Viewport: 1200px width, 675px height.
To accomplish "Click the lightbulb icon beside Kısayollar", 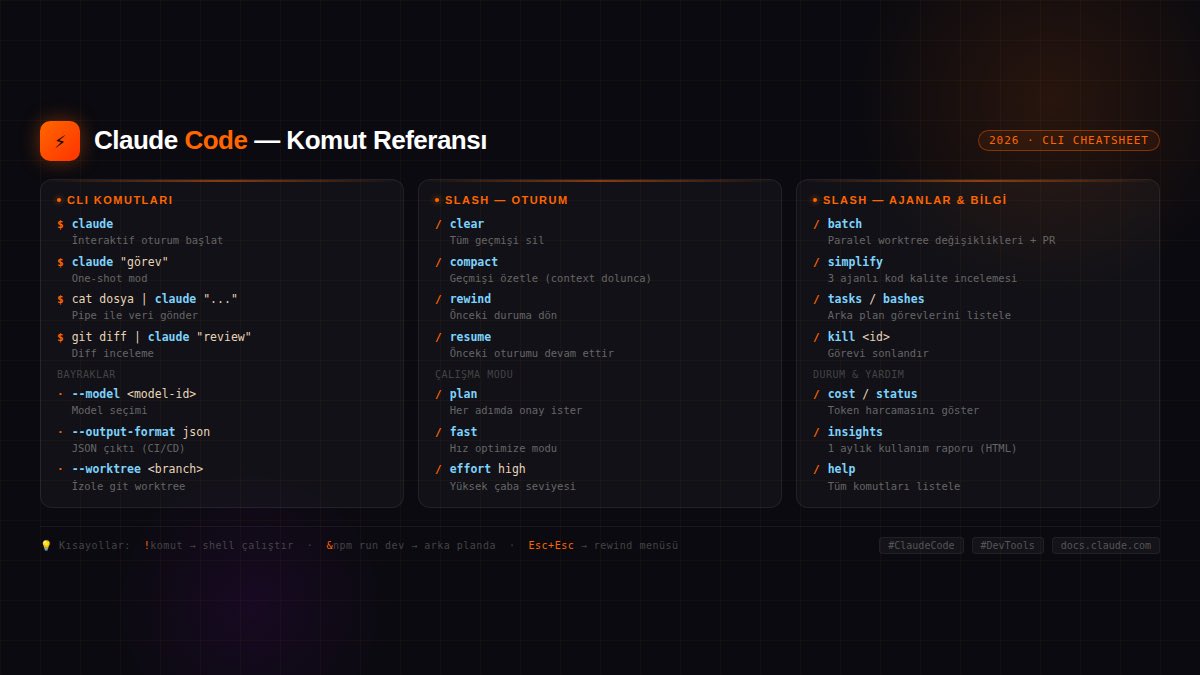I will click(x=46, y=546).
